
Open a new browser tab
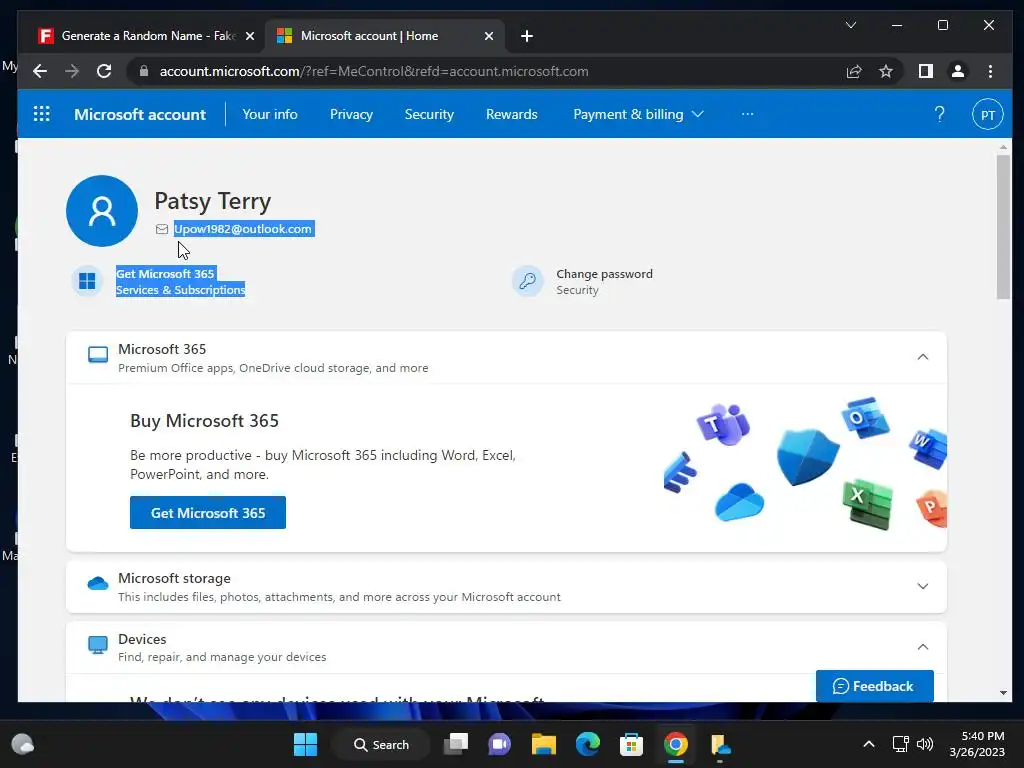pyautogui.click(x=526, y=36)
